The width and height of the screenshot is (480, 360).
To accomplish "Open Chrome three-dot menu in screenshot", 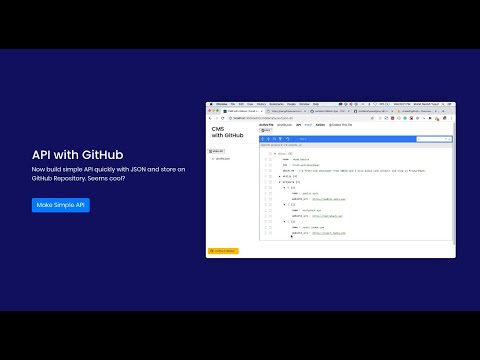I will click(452, 118).
